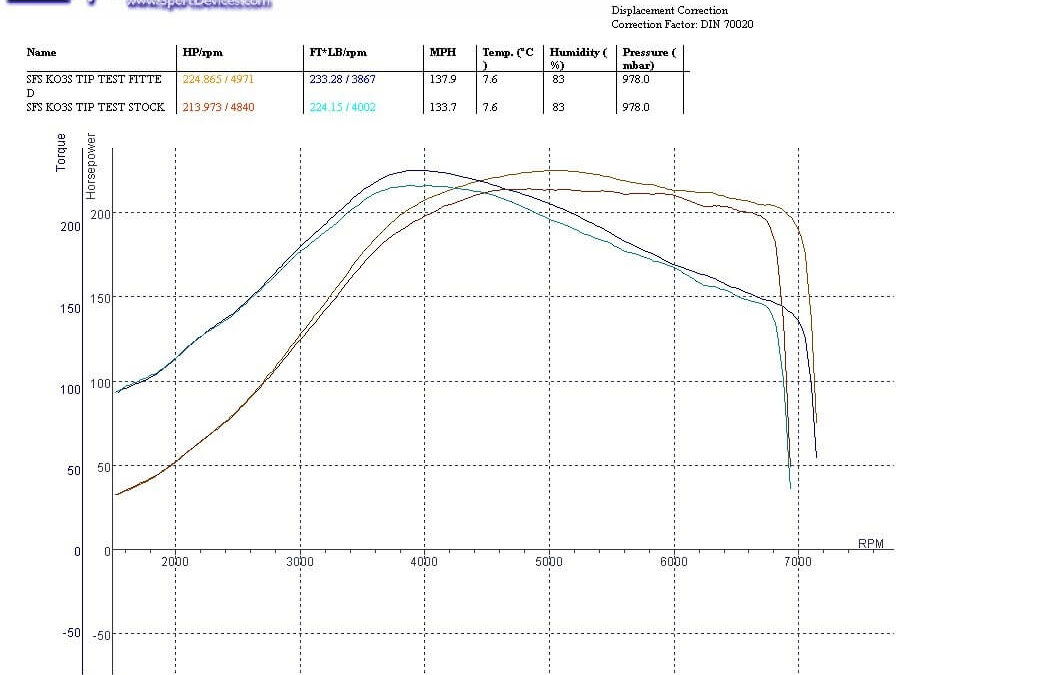Screen dimensions: 1052x675
Task: Select the 'SFS KO3S TIP TEST FITTED' row name
Action: pos(94,86)
